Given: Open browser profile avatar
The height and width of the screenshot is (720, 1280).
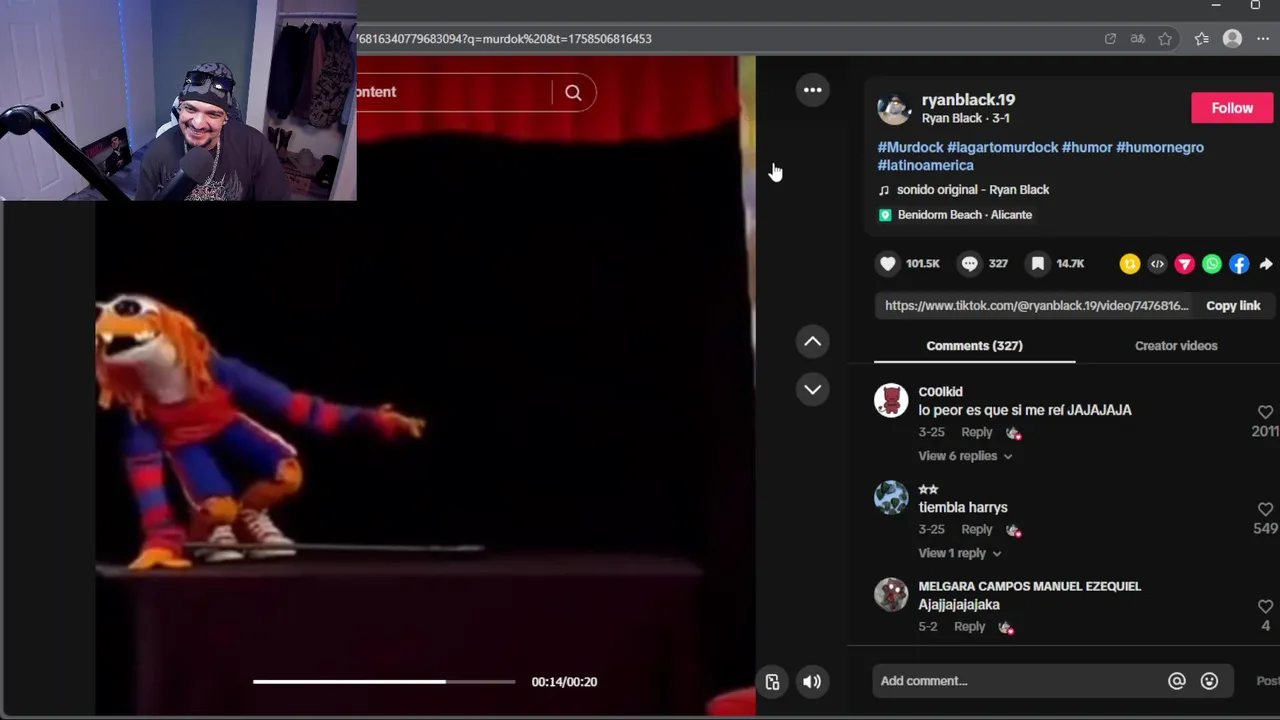Looking at the screenshot, I should tap(1232, 39).
